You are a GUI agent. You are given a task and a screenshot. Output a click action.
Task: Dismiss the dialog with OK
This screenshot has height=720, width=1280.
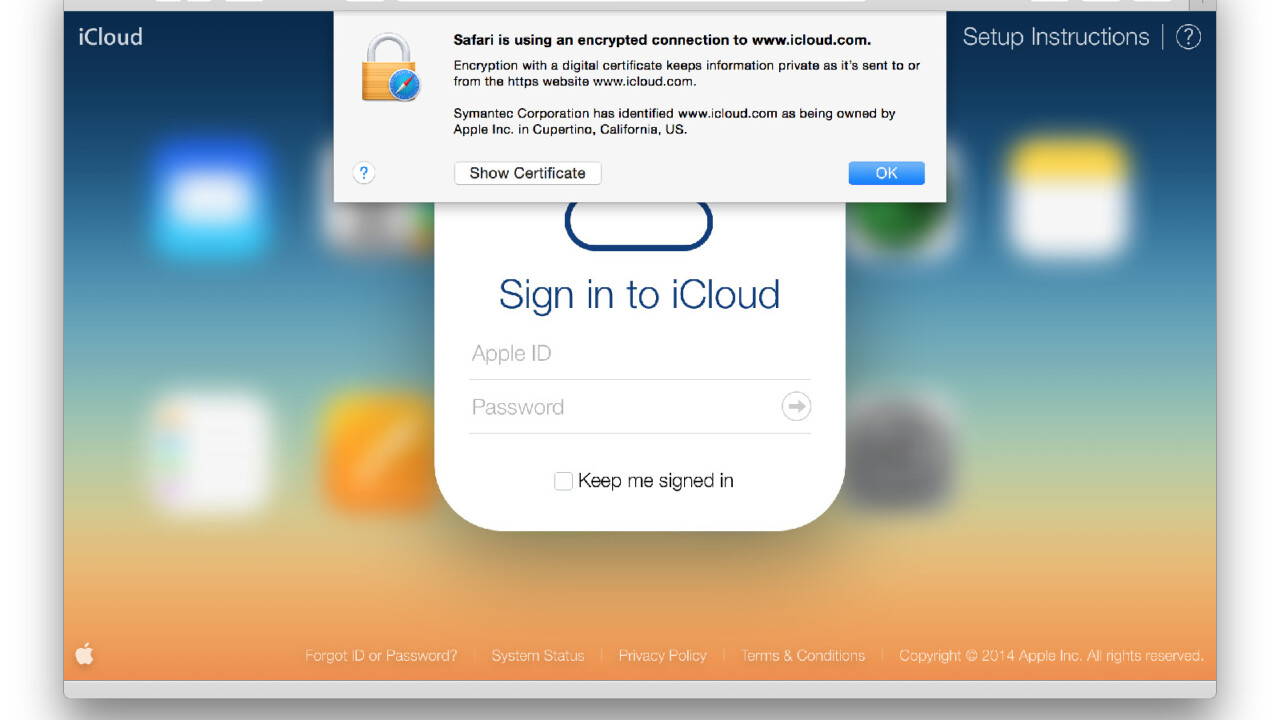[886, 173]
